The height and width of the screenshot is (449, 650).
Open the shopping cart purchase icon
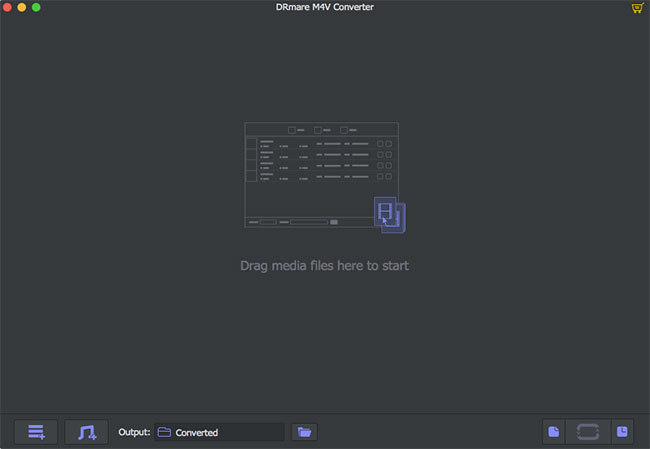(x=637, y=8)
